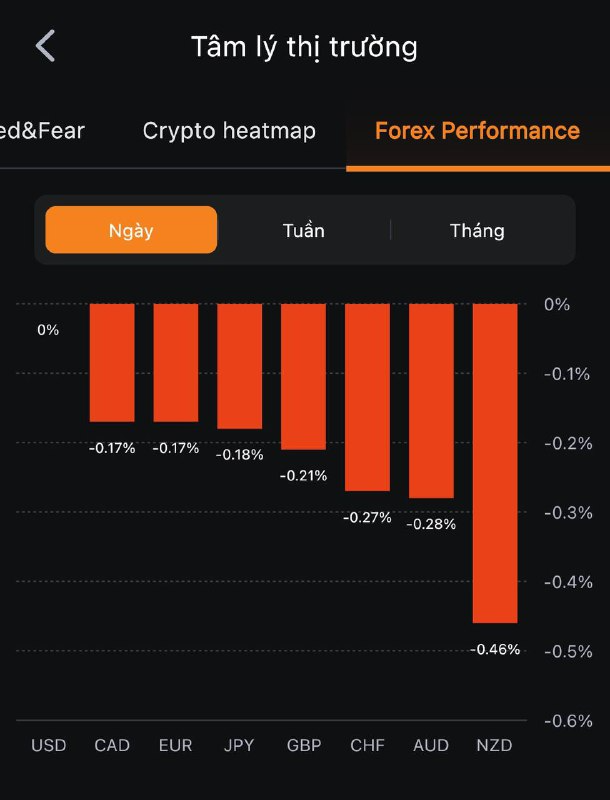The height and width of the screenshot is (800, 610).
Task: Switch to Crypto heatmap tab
Action: 229,131
